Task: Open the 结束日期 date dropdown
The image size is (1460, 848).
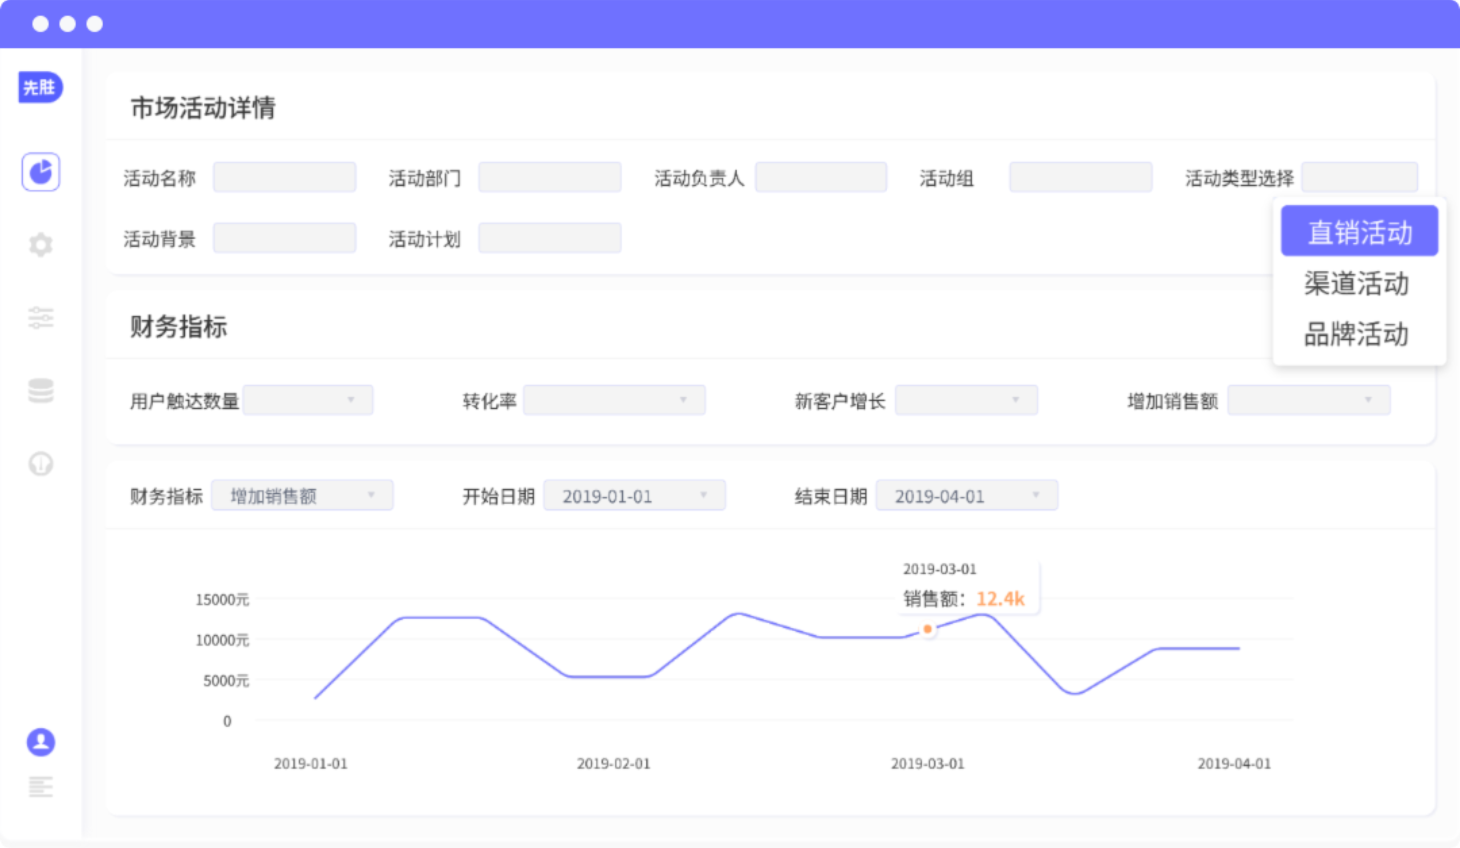Action: pos(966,496)
